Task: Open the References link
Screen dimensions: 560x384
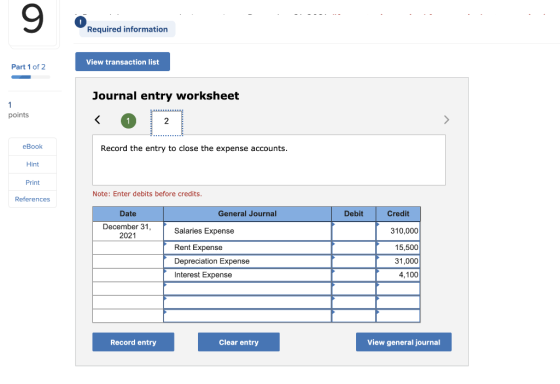Action: 32,199
